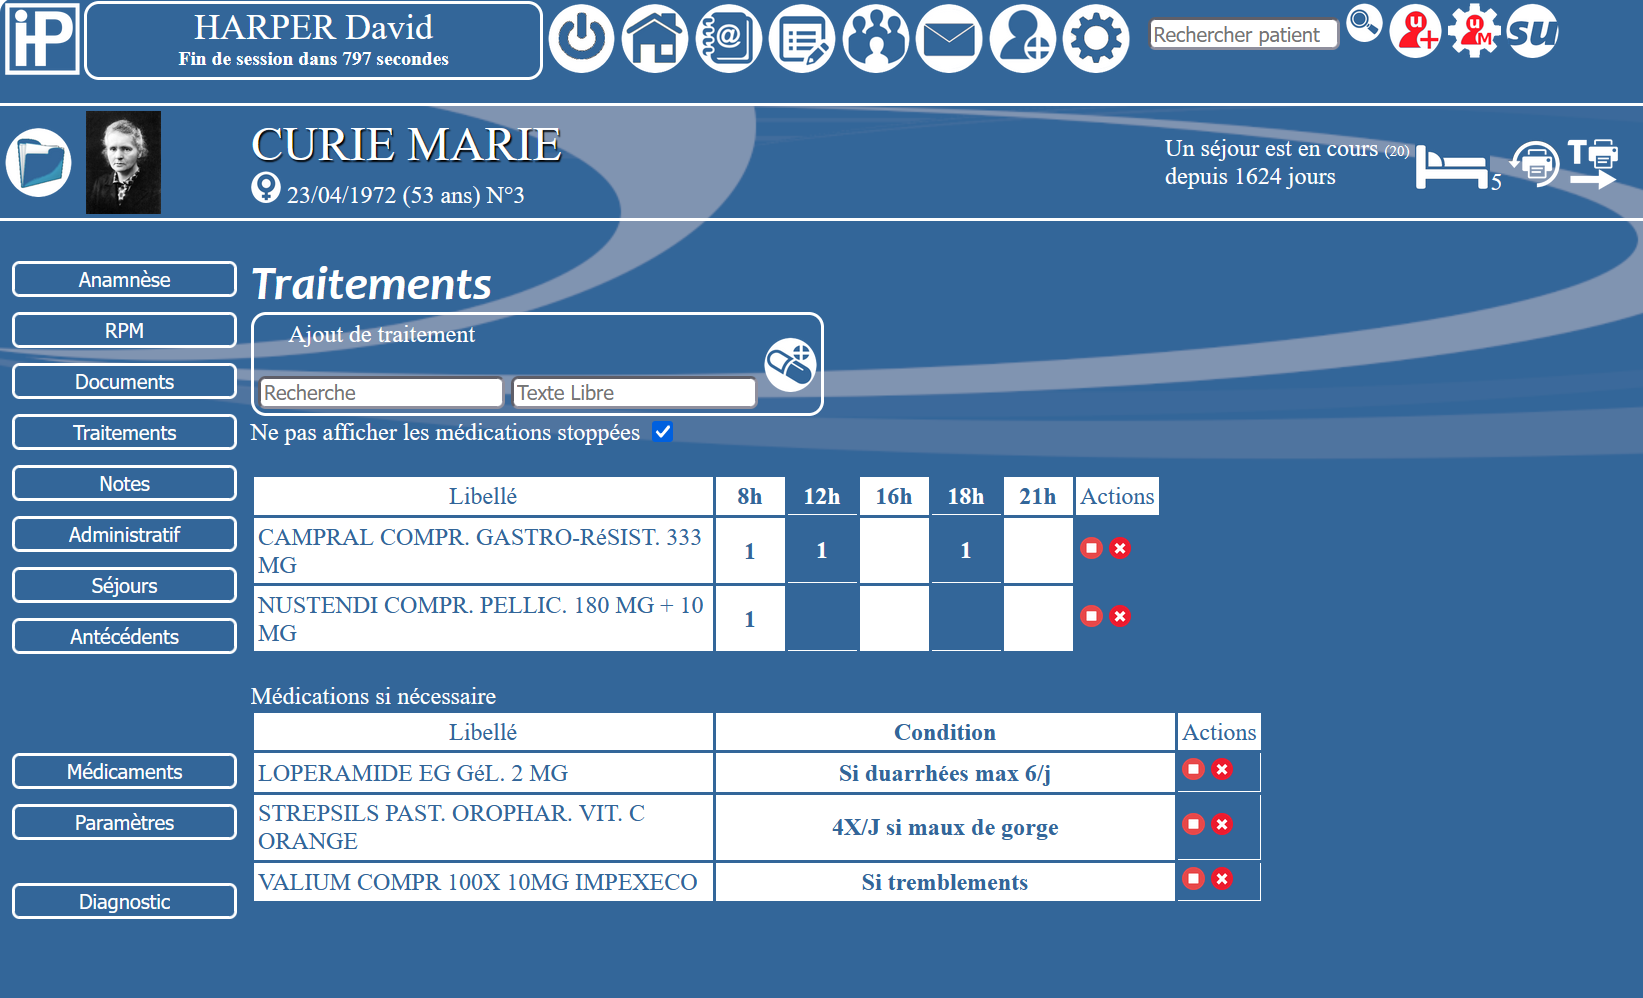The image size is (1643, 998).
Task: Go to the Séjours menu
Action: 124,586
